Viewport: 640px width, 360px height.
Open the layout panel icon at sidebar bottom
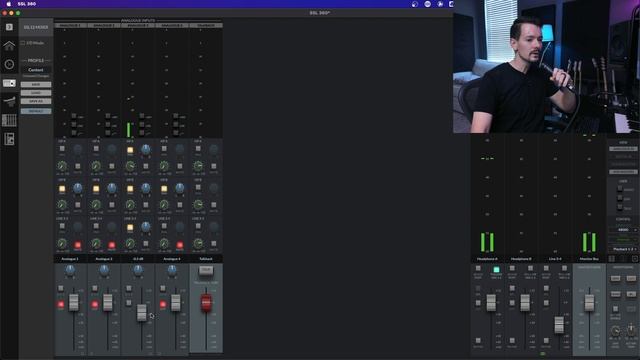point(9,139)
